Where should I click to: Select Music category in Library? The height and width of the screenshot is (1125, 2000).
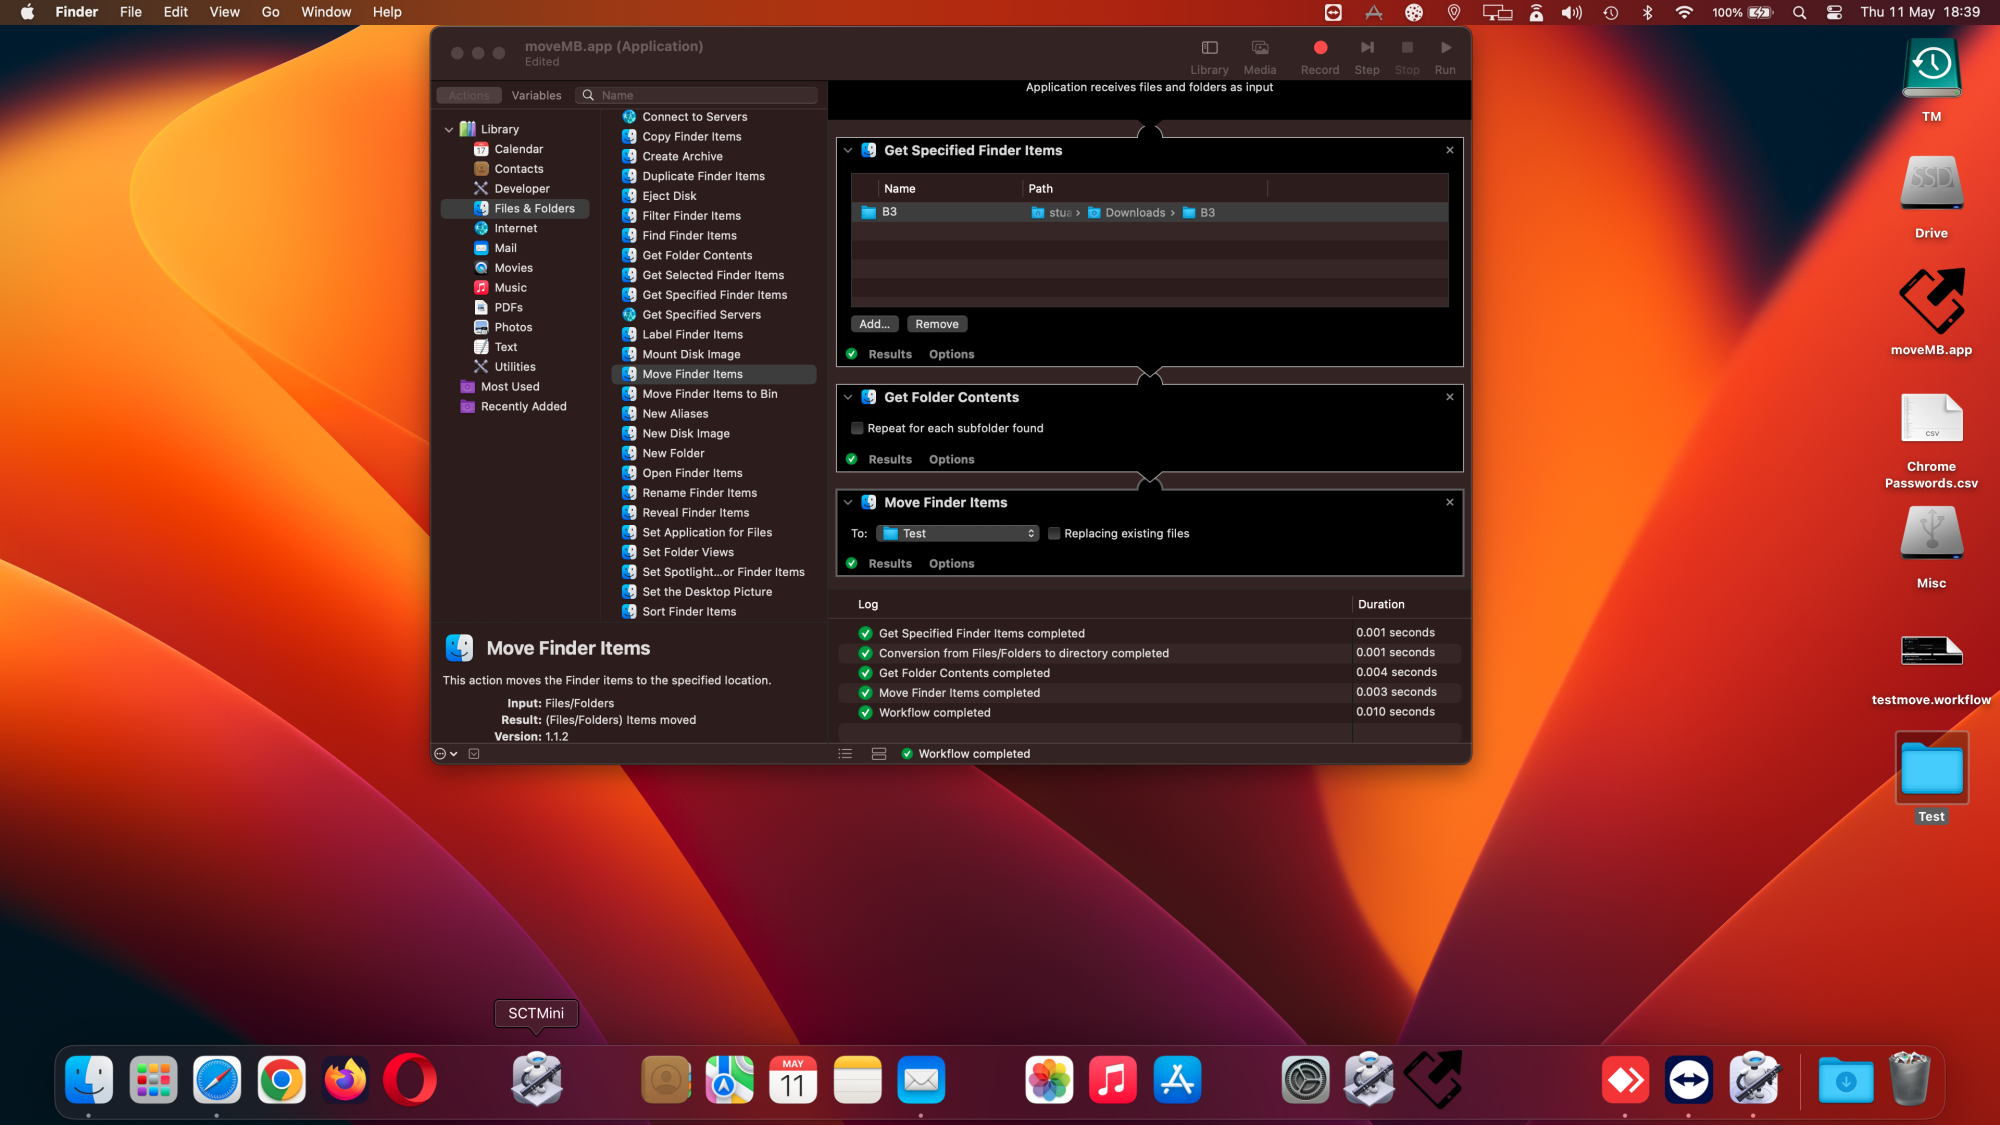point(510,288)
